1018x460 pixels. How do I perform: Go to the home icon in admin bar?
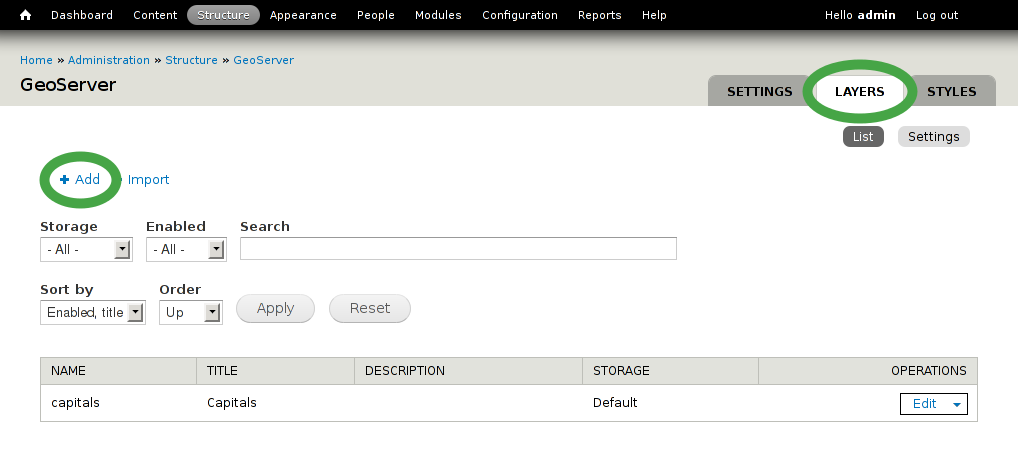coord(25,15)
